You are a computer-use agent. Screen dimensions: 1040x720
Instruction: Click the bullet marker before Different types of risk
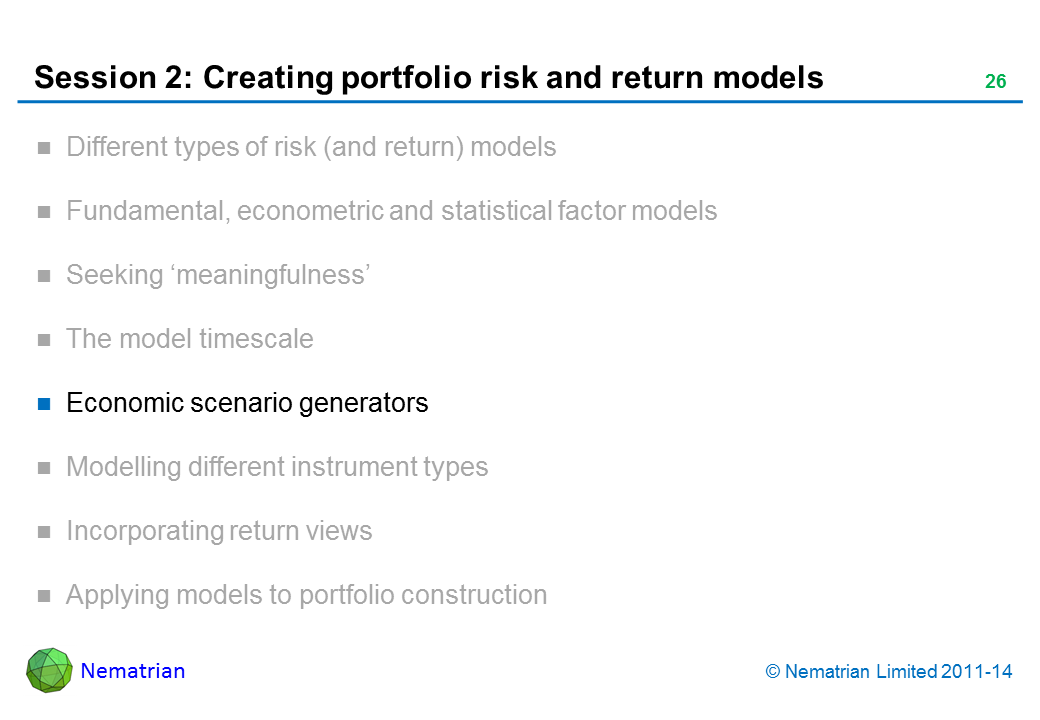click(x=44, y=148)
